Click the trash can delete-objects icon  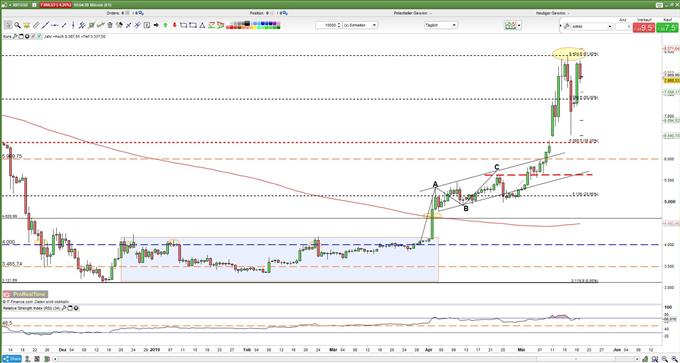click(110, 25)
